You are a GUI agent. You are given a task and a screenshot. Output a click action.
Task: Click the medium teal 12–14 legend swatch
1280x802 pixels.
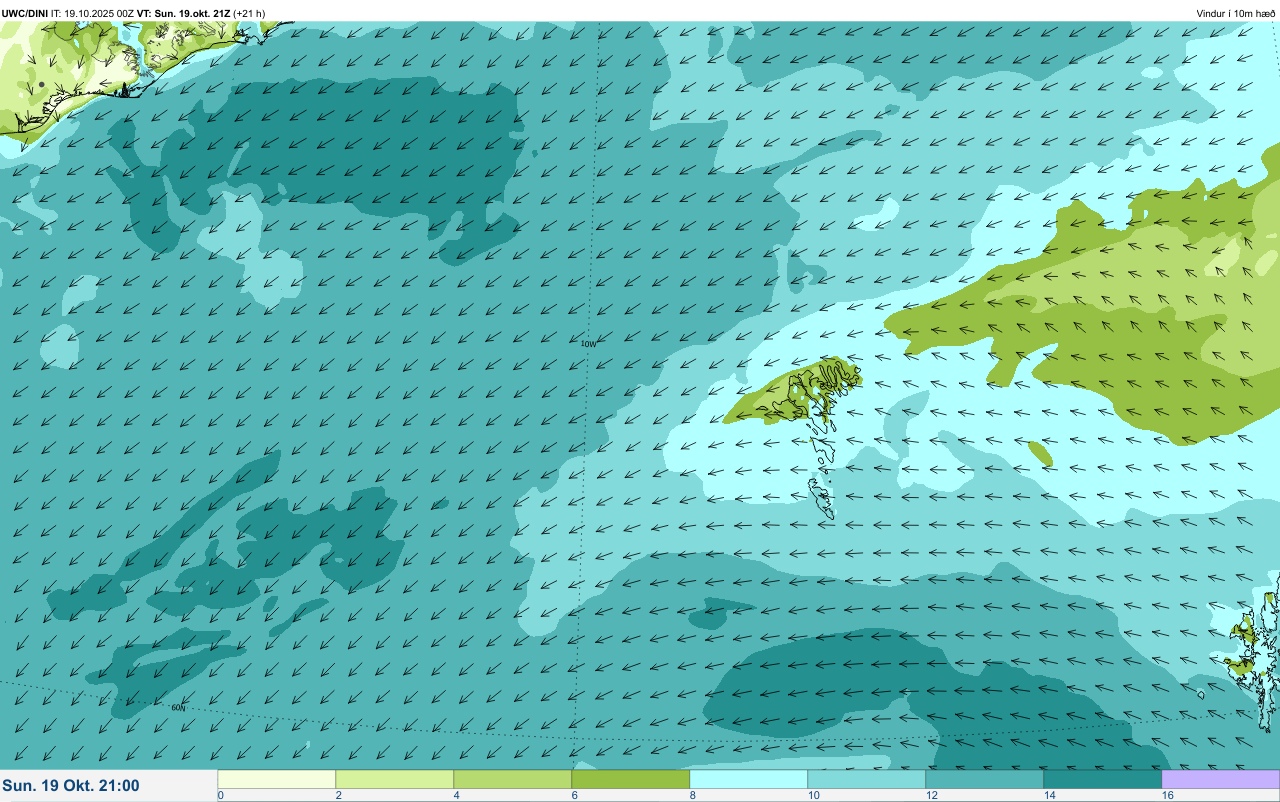[x=985, y=779]
